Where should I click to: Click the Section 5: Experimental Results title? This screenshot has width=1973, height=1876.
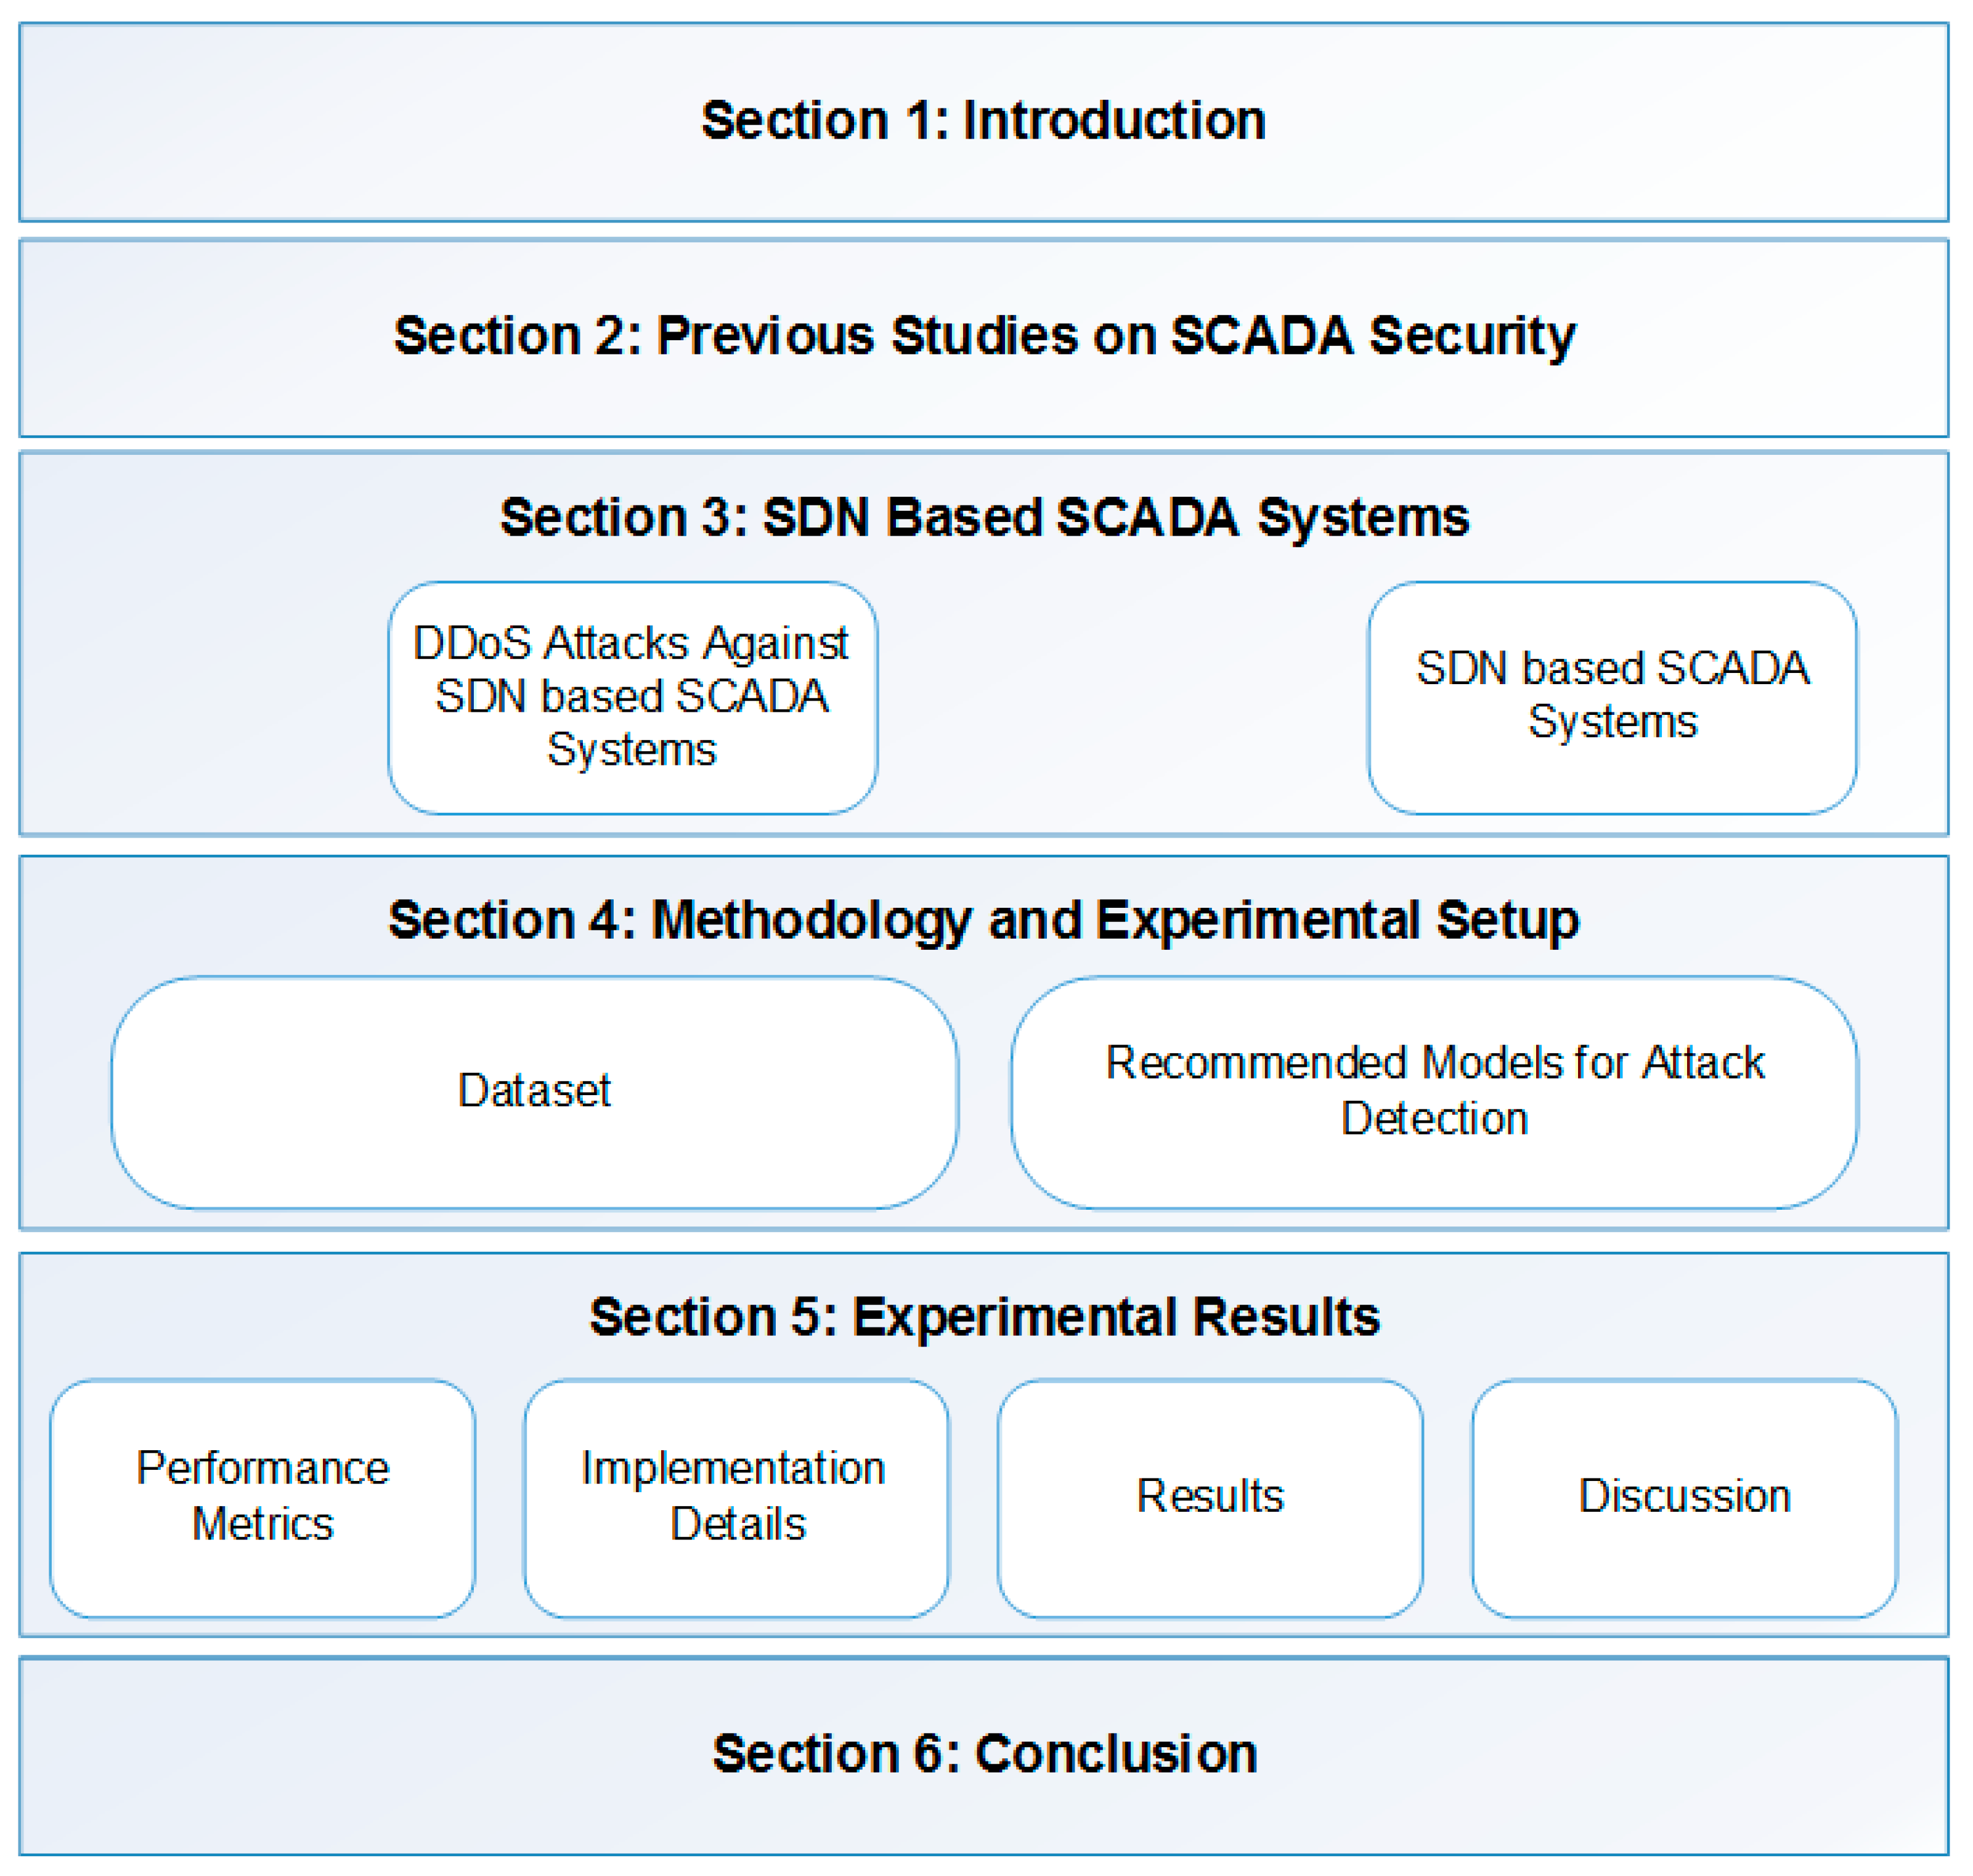[984, 1317]
